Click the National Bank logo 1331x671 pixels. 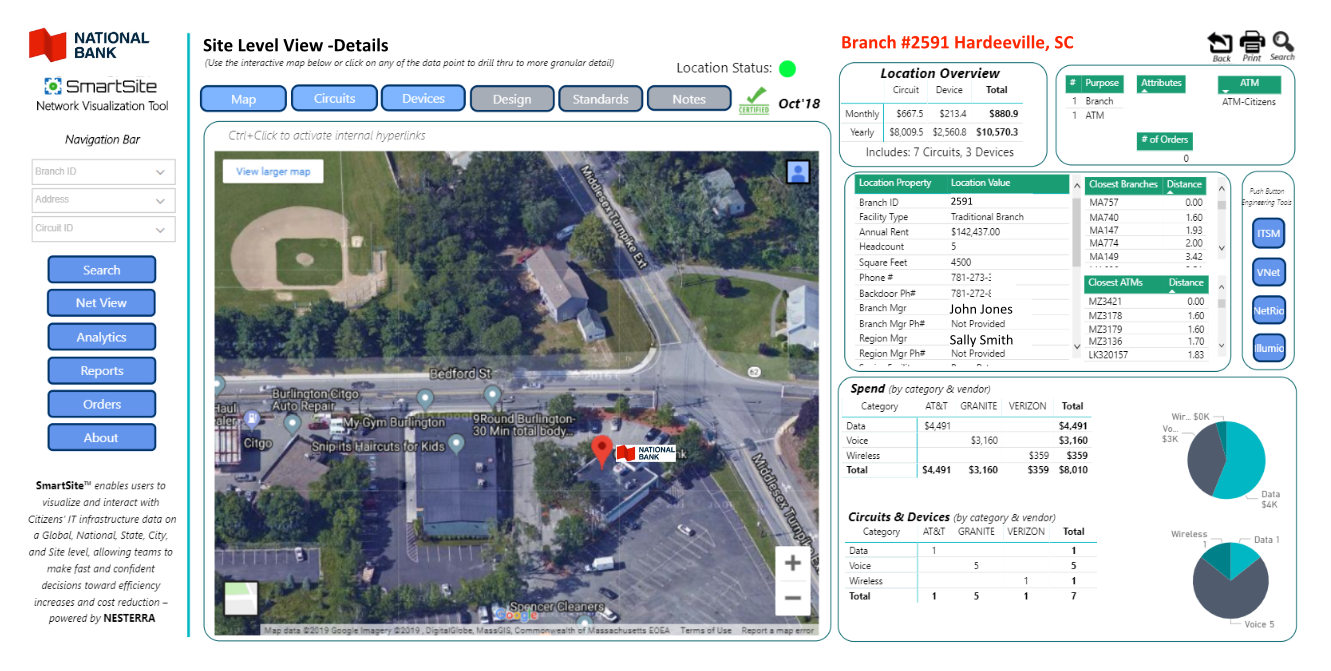pos(88,45)
